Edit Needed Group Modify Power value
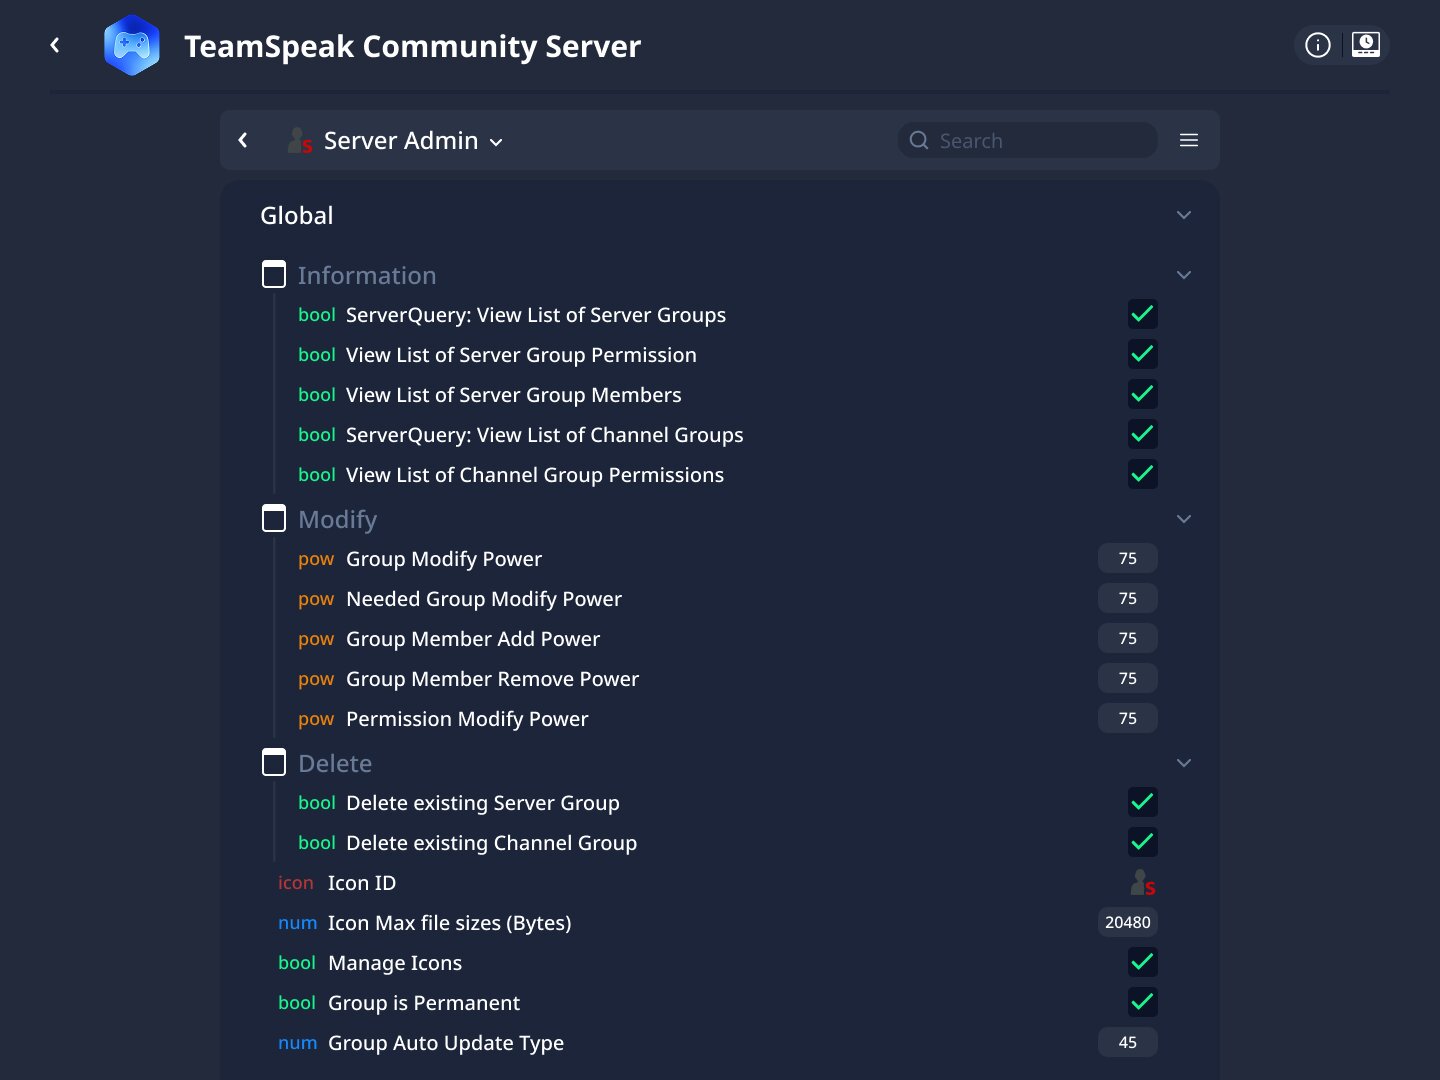Viewport: 1440px width, 1080px height. click(1128, 598)
